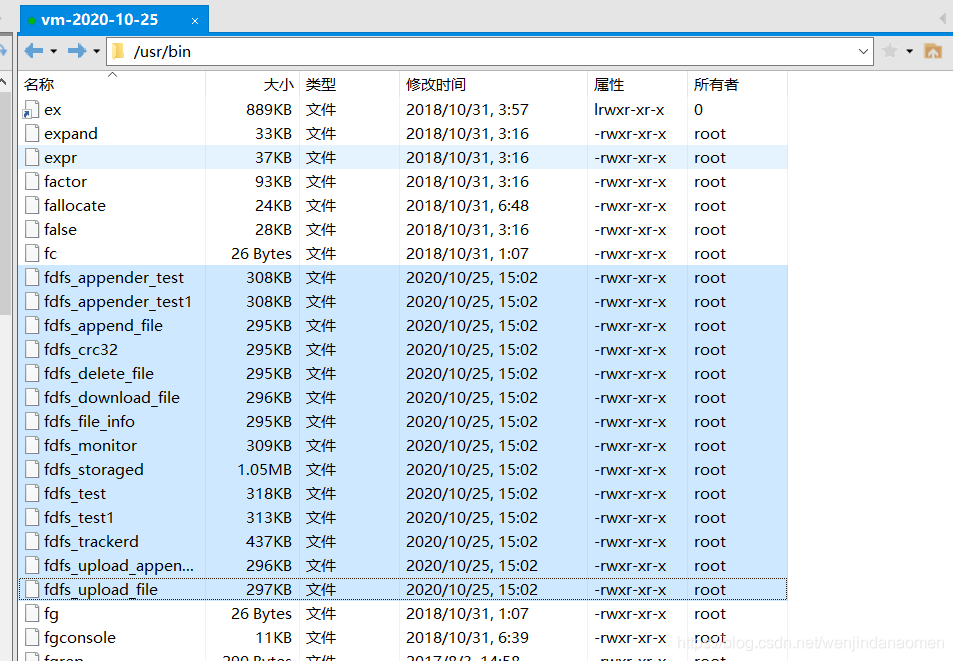Switch to the vm-2020-10-25 session tab
Viewport: 953px width, 661px height.
pyautogui.click(x=100, y=20)
